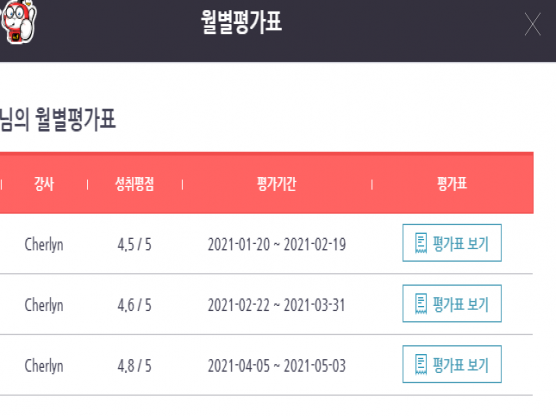Viewport: 556px width, 416px height.
Task: Click the 2021-02-22 ~ 2021-03-31 evaluation period
Action: pyautogui.click(x=277, y=305)
